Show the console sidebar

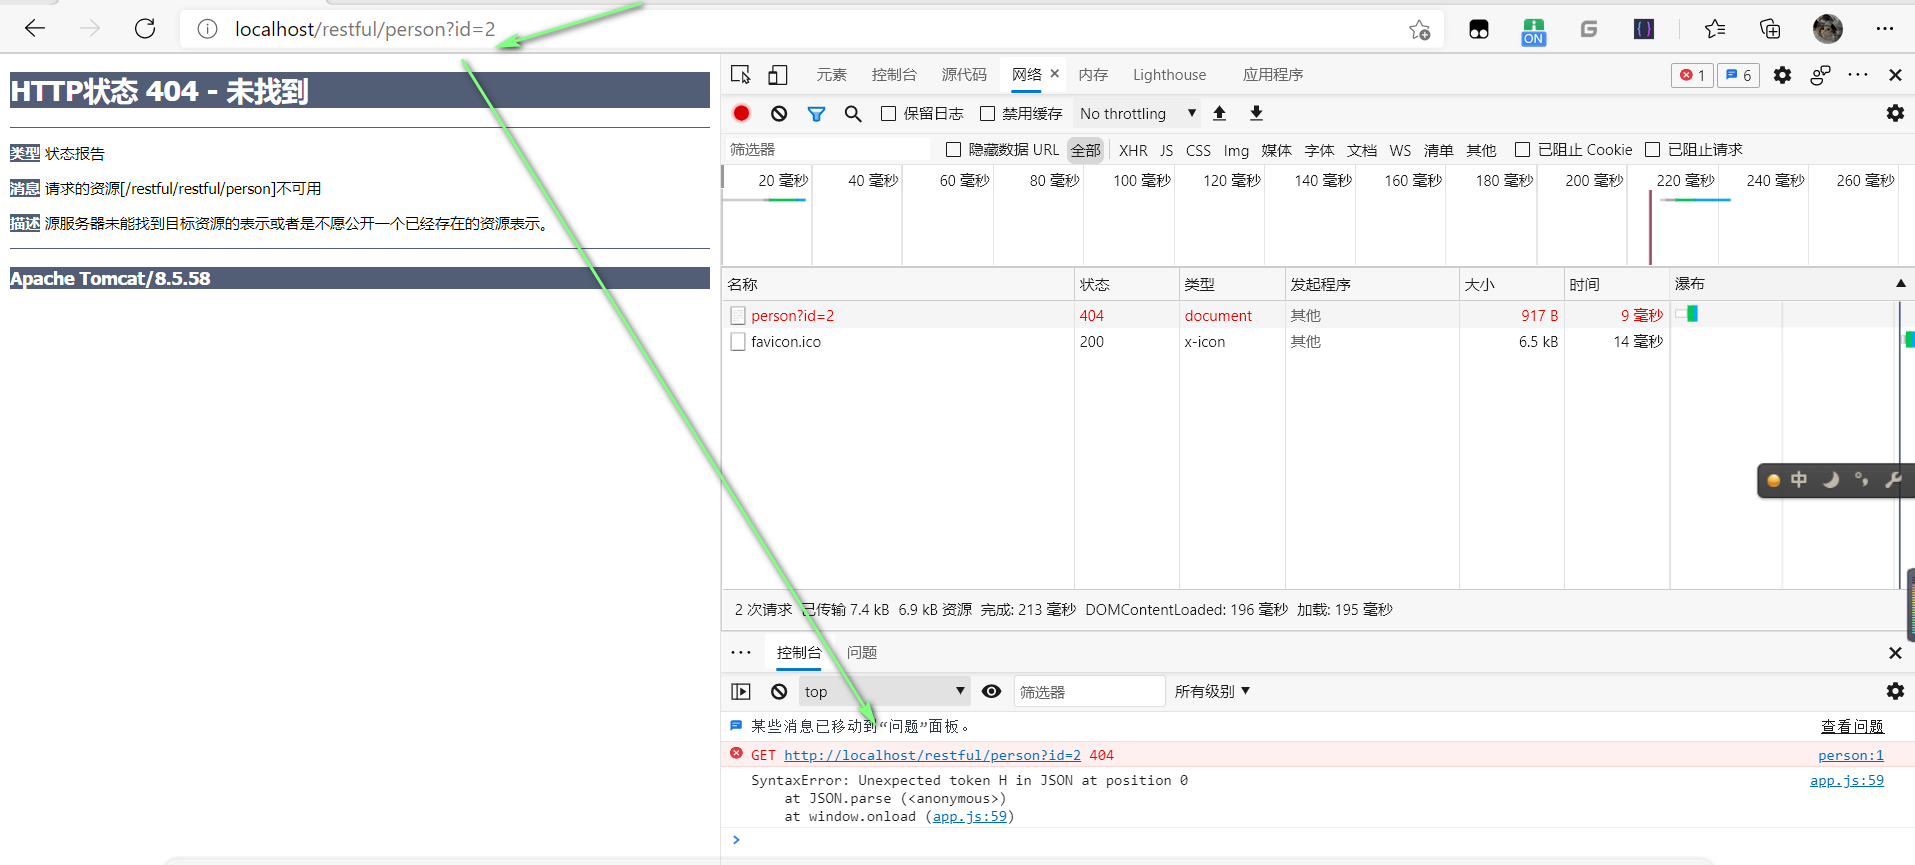tap(741, 691)
